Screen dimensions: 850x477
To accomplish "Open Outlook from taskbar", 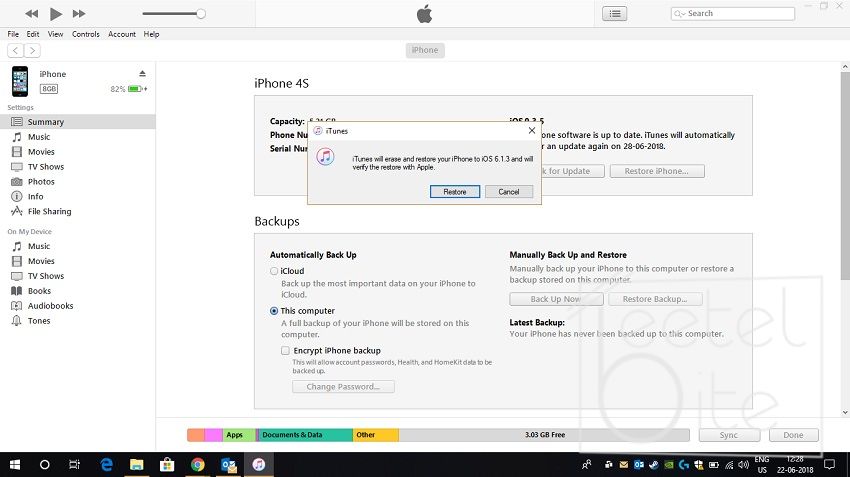I will [228, 465].
